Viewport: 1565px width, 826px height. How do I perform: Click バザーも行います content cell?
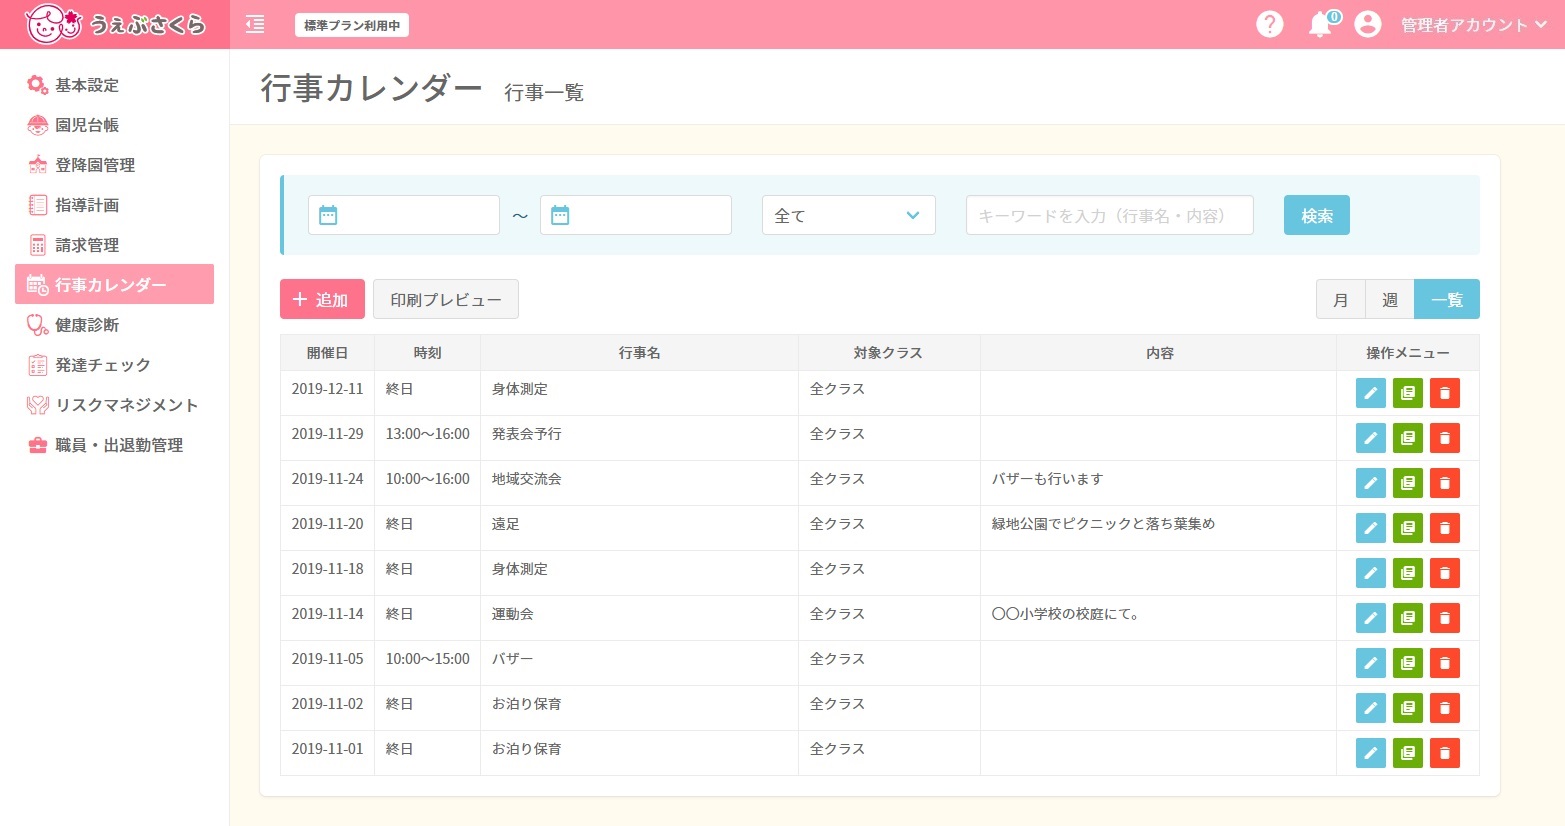coord(1158,483)
